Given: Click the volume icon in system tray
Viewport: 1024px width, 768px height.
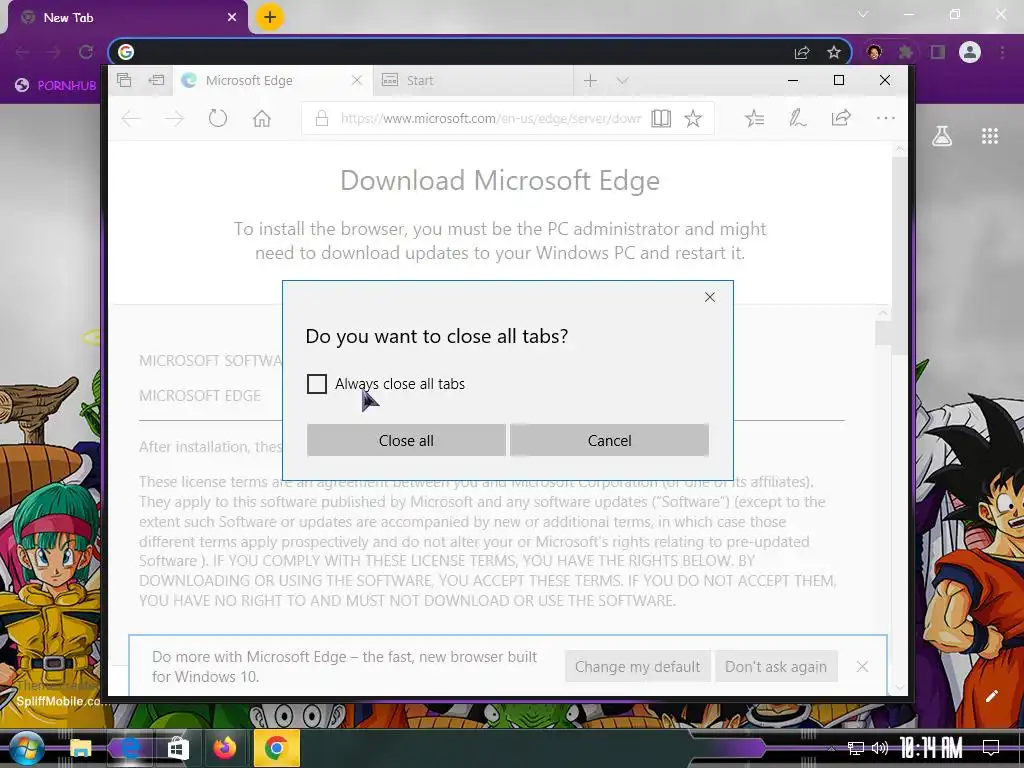Looking at the screenshot, I should [x=880, y=748].
